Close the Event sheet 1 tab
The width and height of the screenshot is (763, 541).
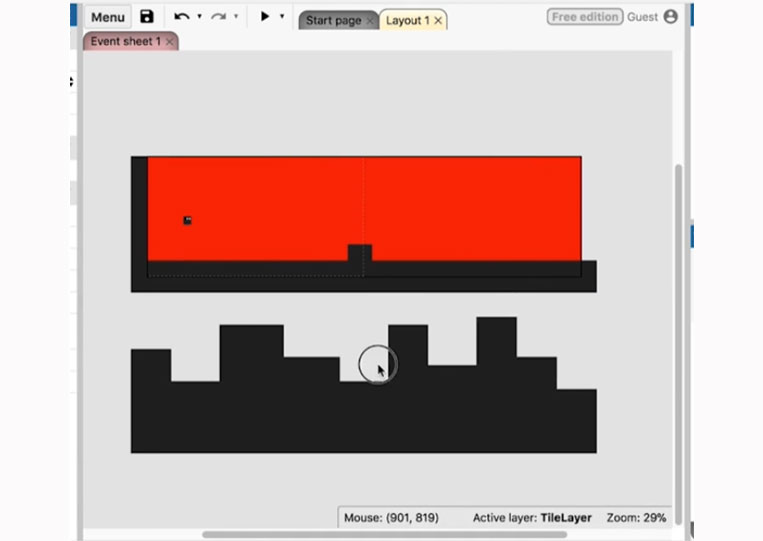[169, 42]
